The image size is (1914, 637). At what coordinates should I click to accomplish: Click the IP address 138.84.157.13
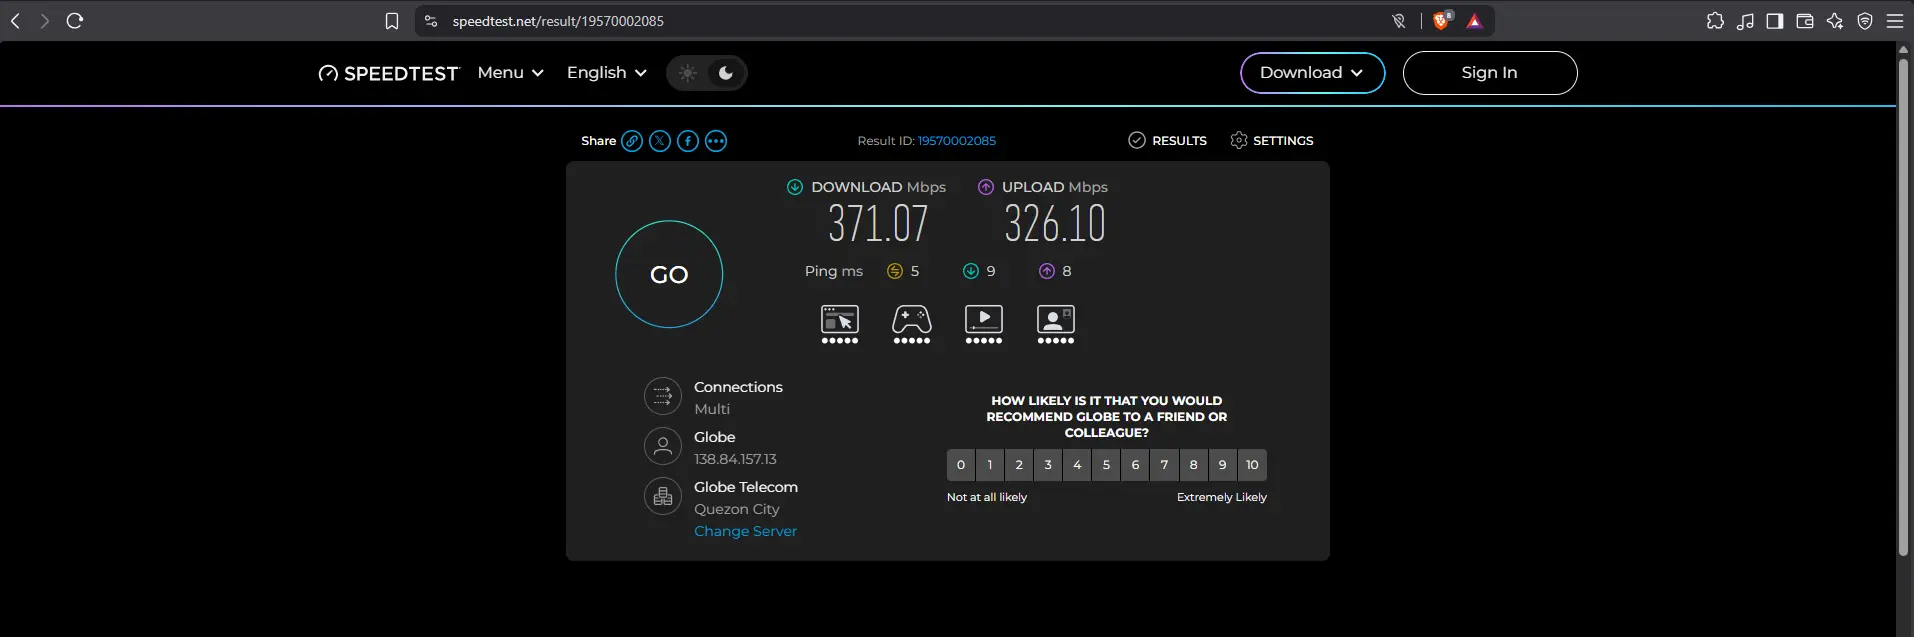pyautogui.click(x=735, y=459)
